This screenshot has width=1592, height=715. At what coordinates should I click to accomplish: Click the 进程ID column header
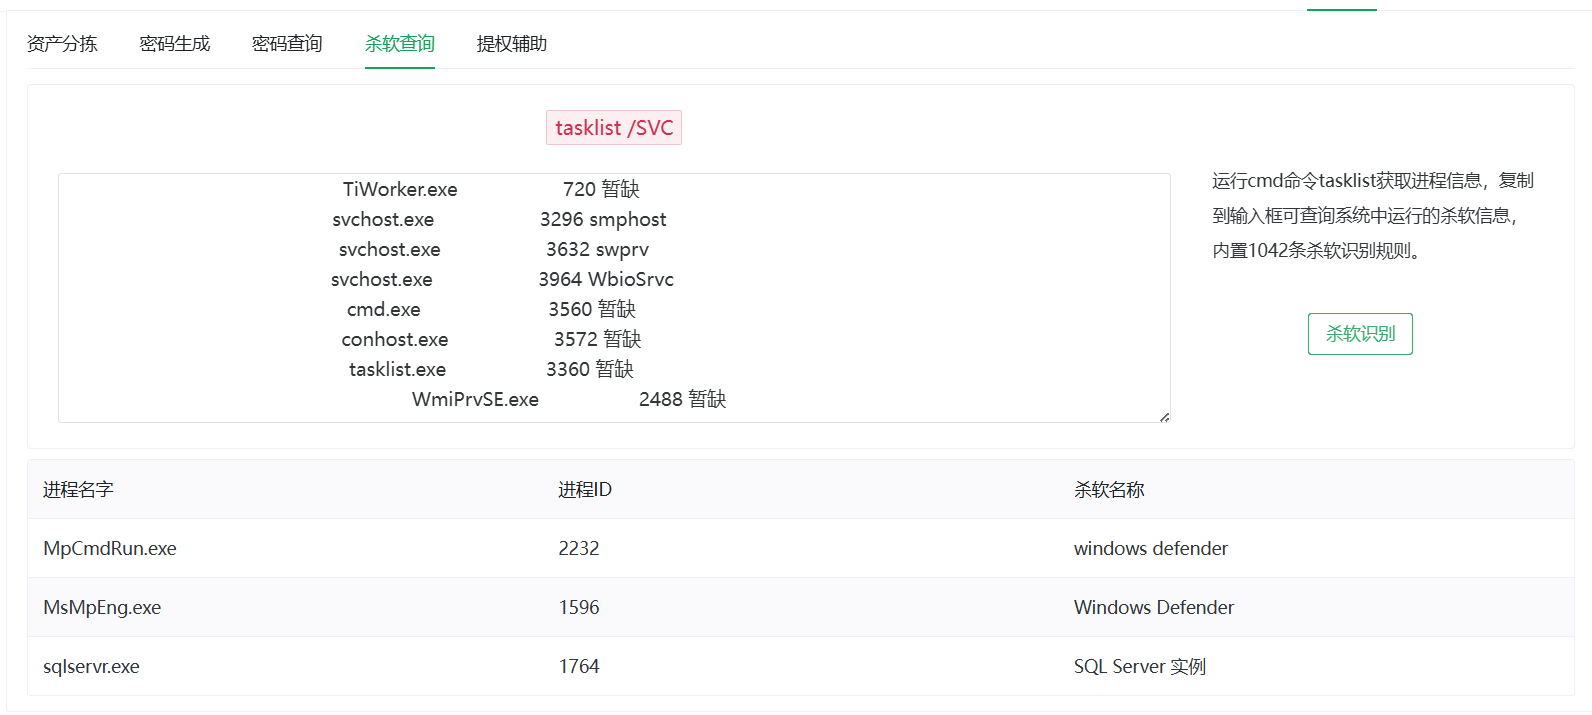point(585,490)
